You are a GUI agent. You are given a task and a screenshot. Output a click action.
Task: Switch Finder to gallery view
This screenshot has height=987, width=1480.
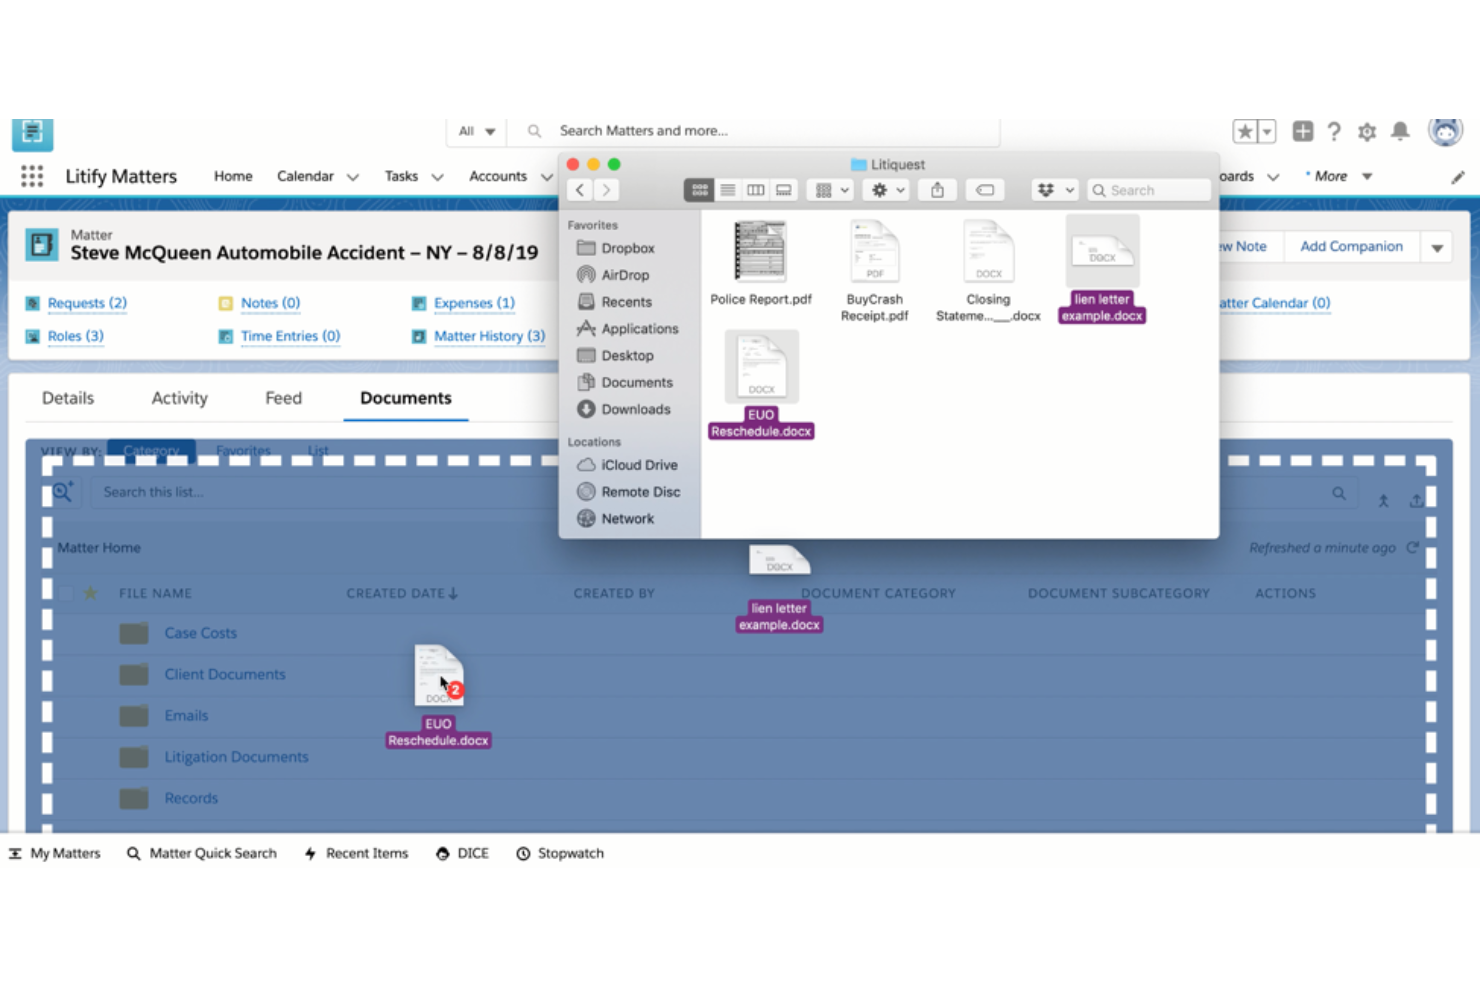(x=783, y=190)
